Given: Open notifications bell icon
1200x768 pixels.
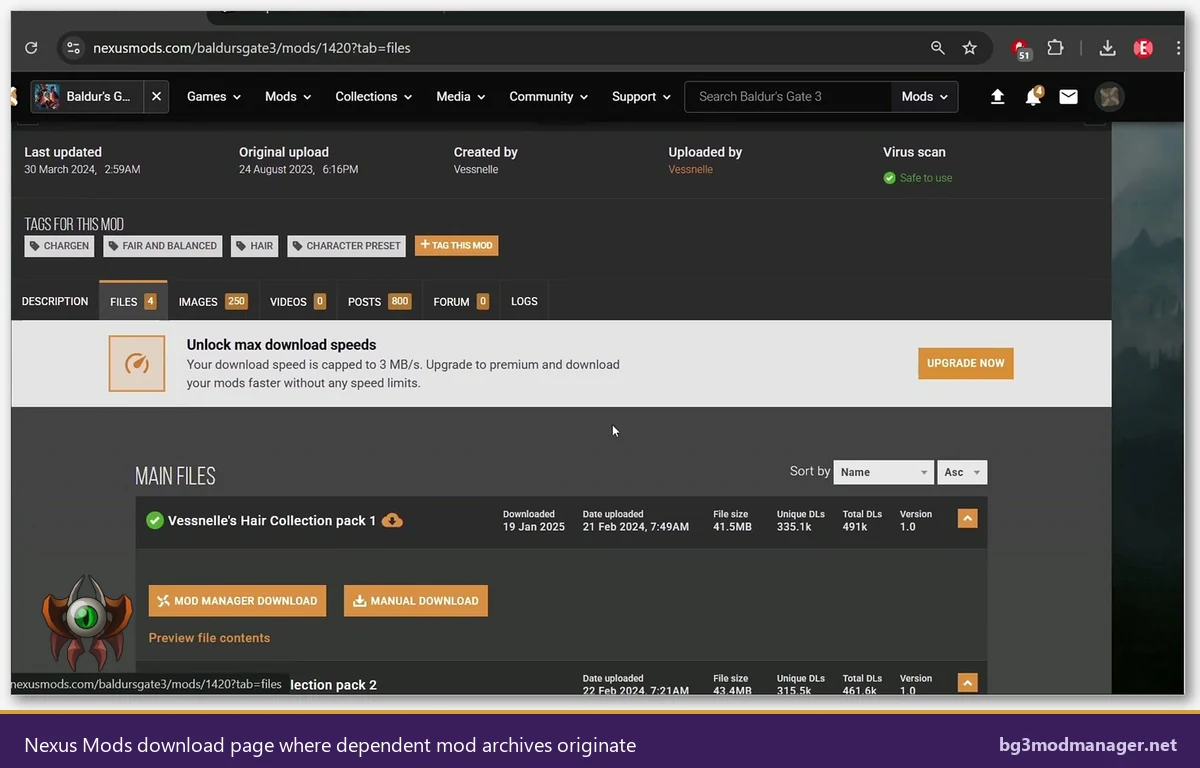Looking at the screenshot, I should 1033,97.
